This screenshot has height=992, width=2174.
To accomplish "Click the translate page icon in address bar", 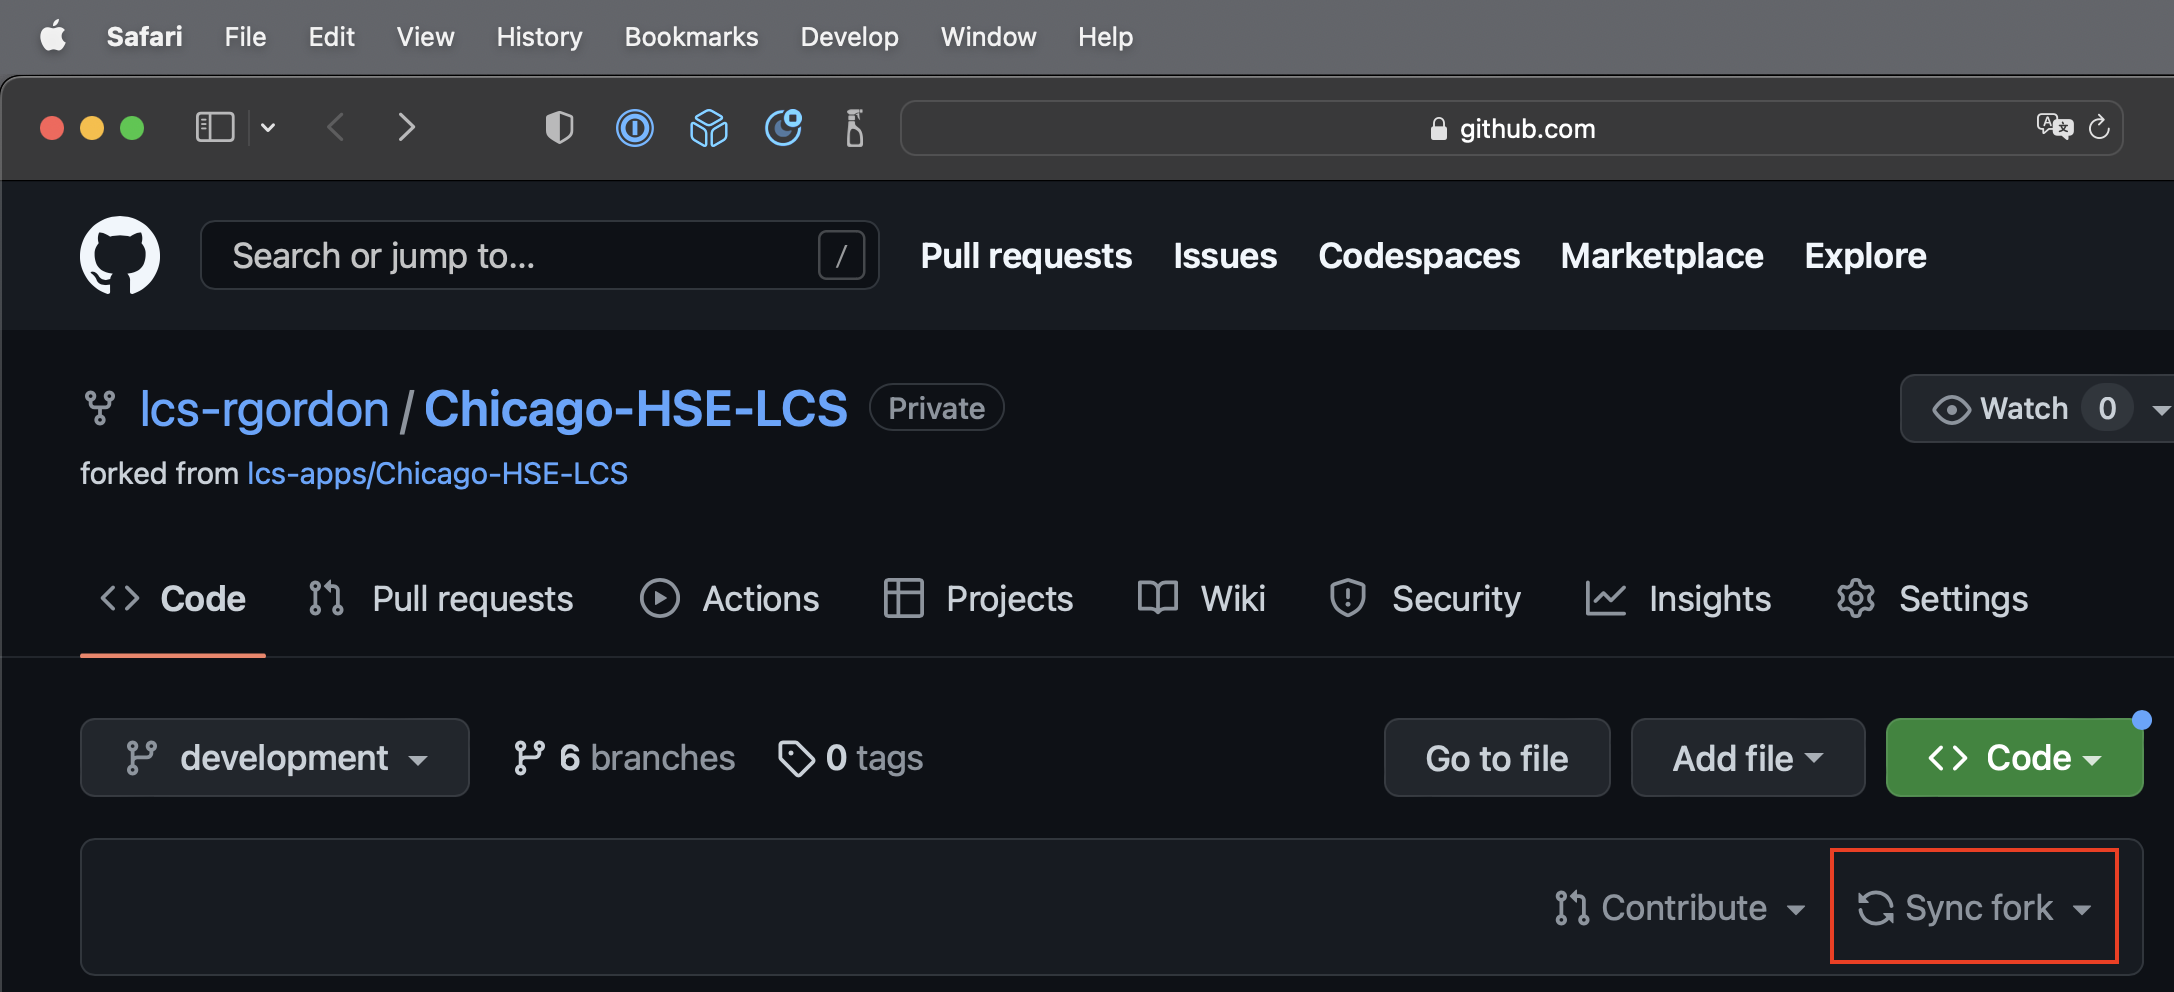I will [2054, 127].
